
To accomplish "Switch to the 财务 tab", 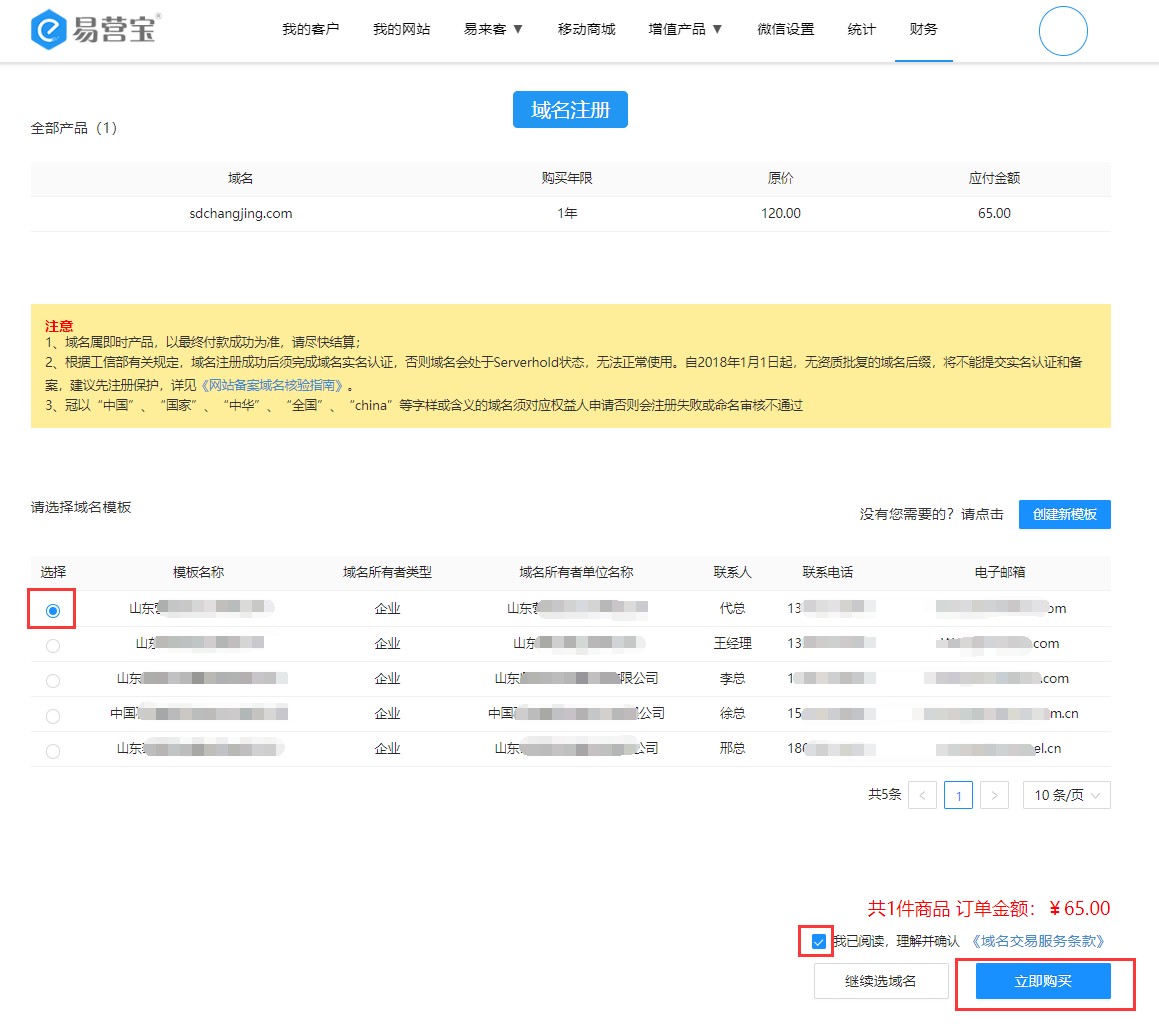I will coord(923,29).
